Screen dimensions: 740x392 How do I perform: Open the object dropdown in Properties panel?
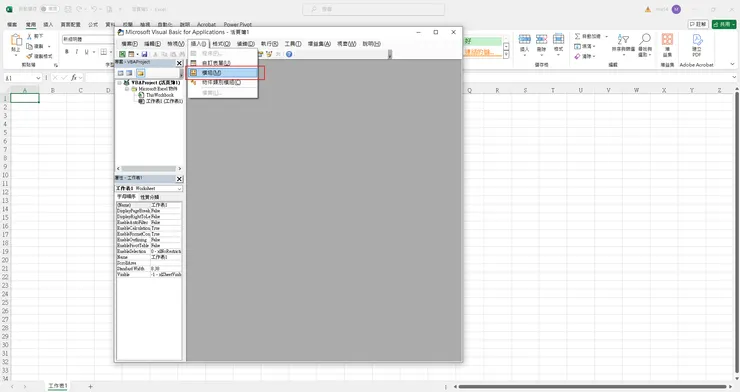pos(179,189)
